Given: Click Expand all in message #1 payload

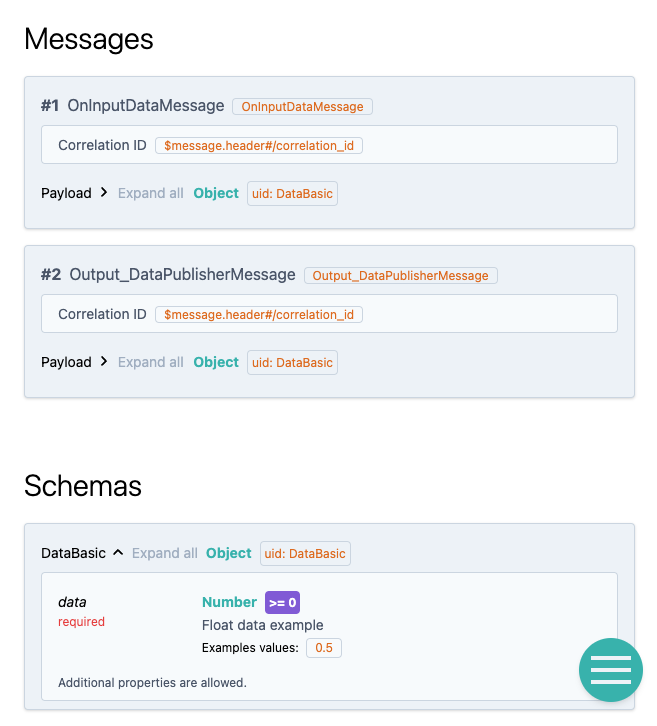Looking at the screenshot, I should pyautogui.click(x=150, y=193).
